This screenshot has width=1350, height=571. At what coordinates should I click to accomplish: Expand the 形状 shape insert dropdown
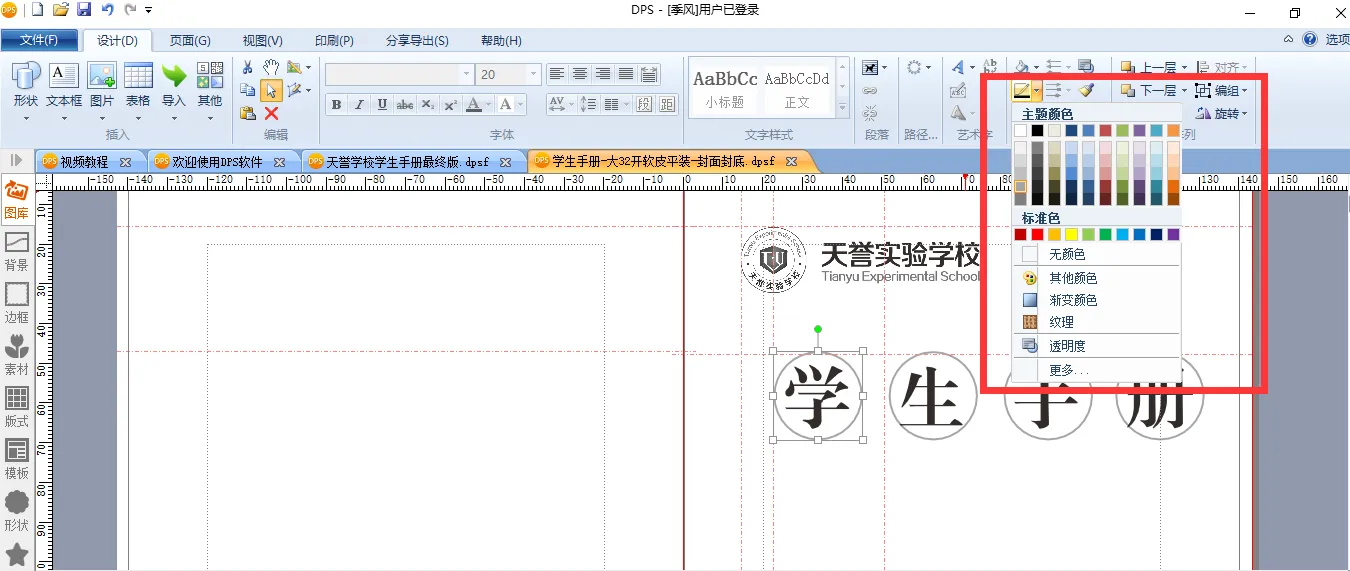26,118
